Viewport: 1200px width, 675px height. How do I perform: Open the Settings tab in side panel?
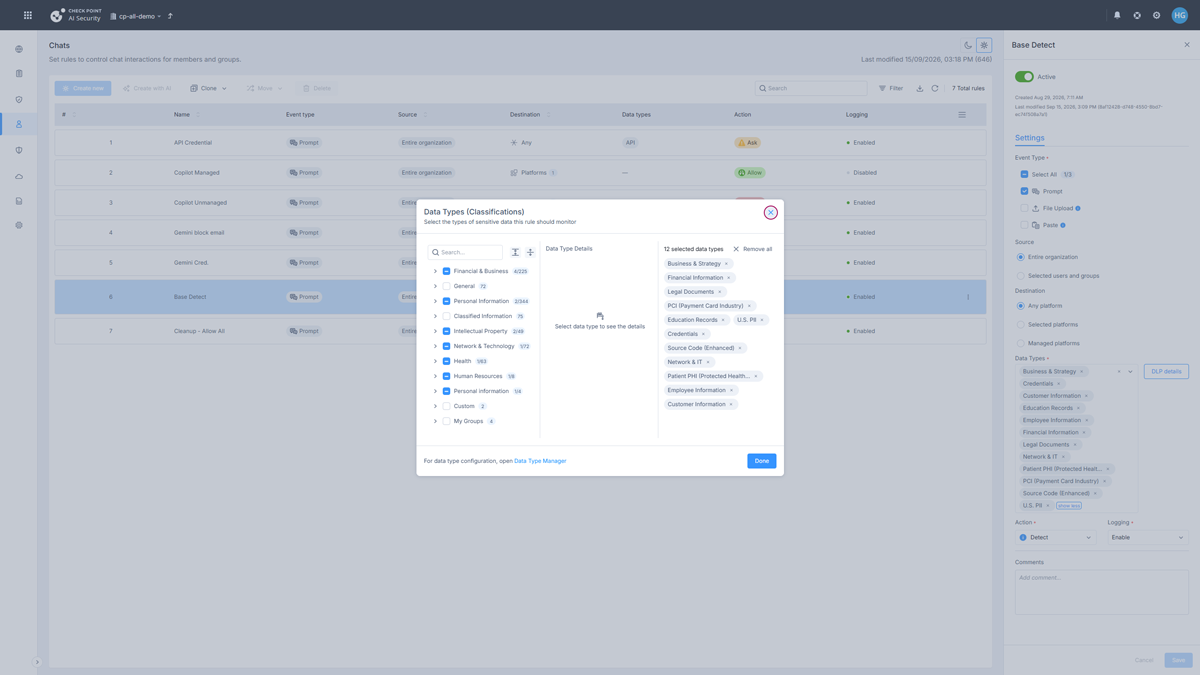(x=1029, y=138)
